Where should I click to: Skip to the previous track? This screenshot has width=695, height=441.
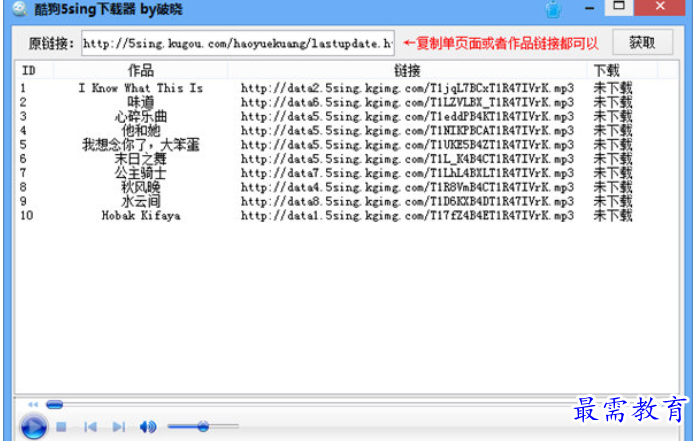pyautogui.click(x=90, y=427)
